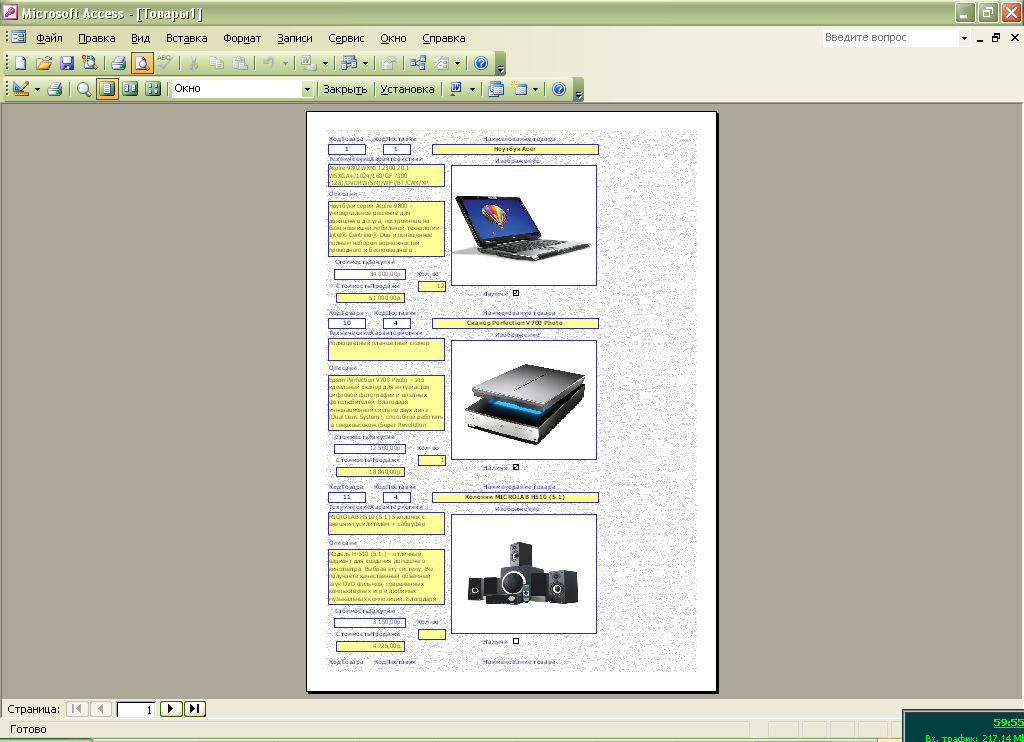Toggle One Page preview layout

coord(107,89)
